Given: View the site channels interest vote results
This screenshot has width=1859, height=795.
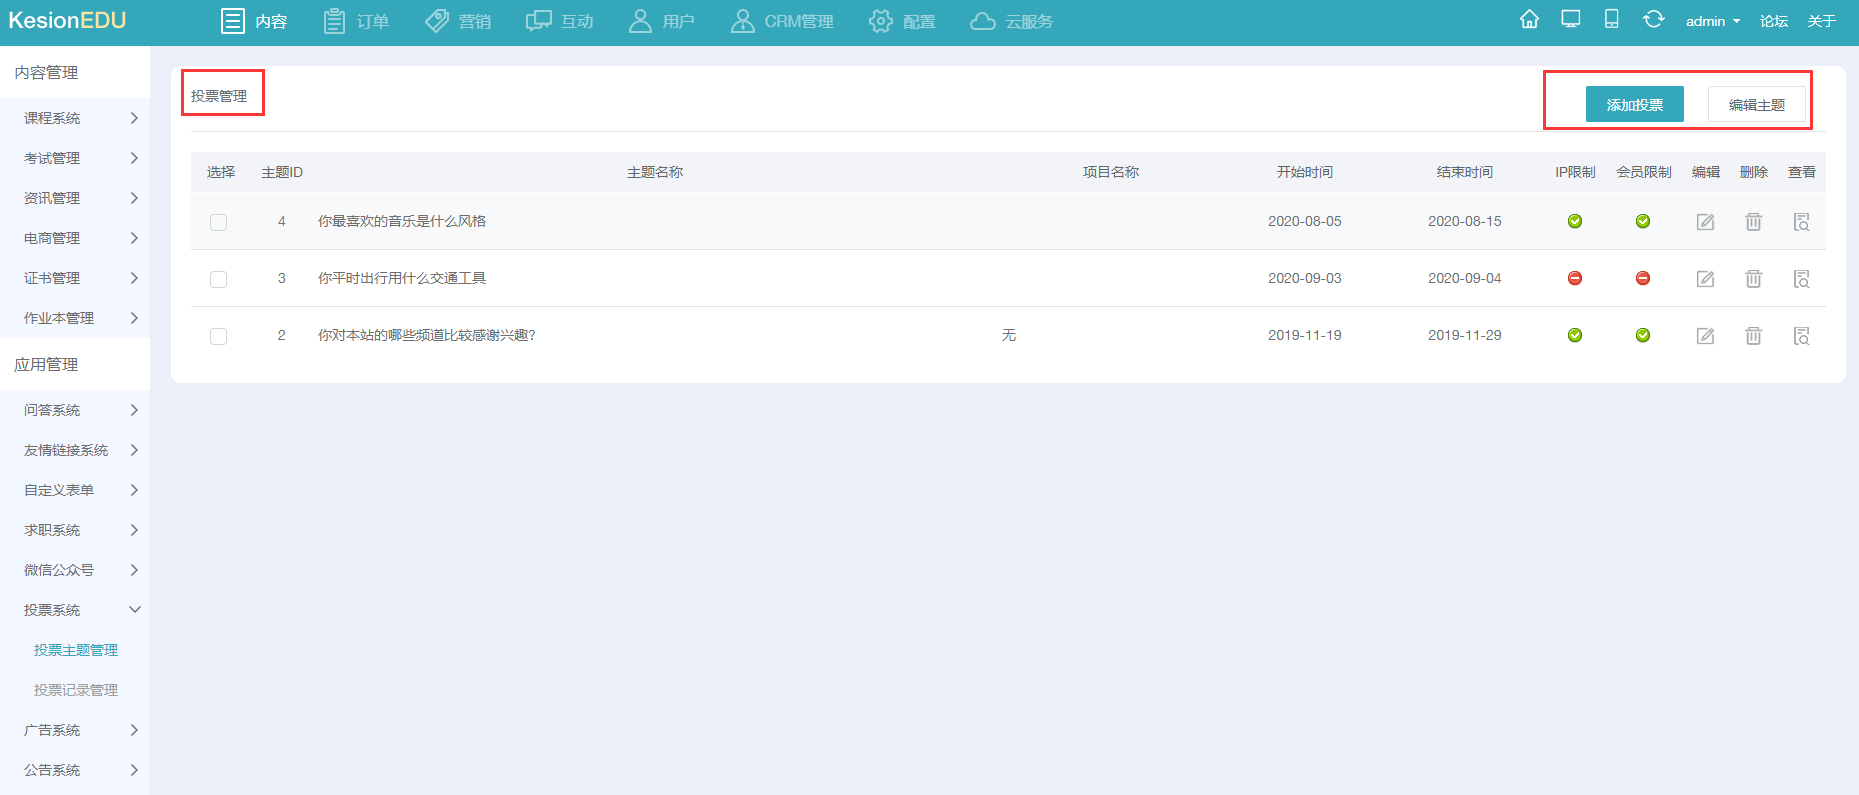Looking at the screenshot, I should 1802,336.
